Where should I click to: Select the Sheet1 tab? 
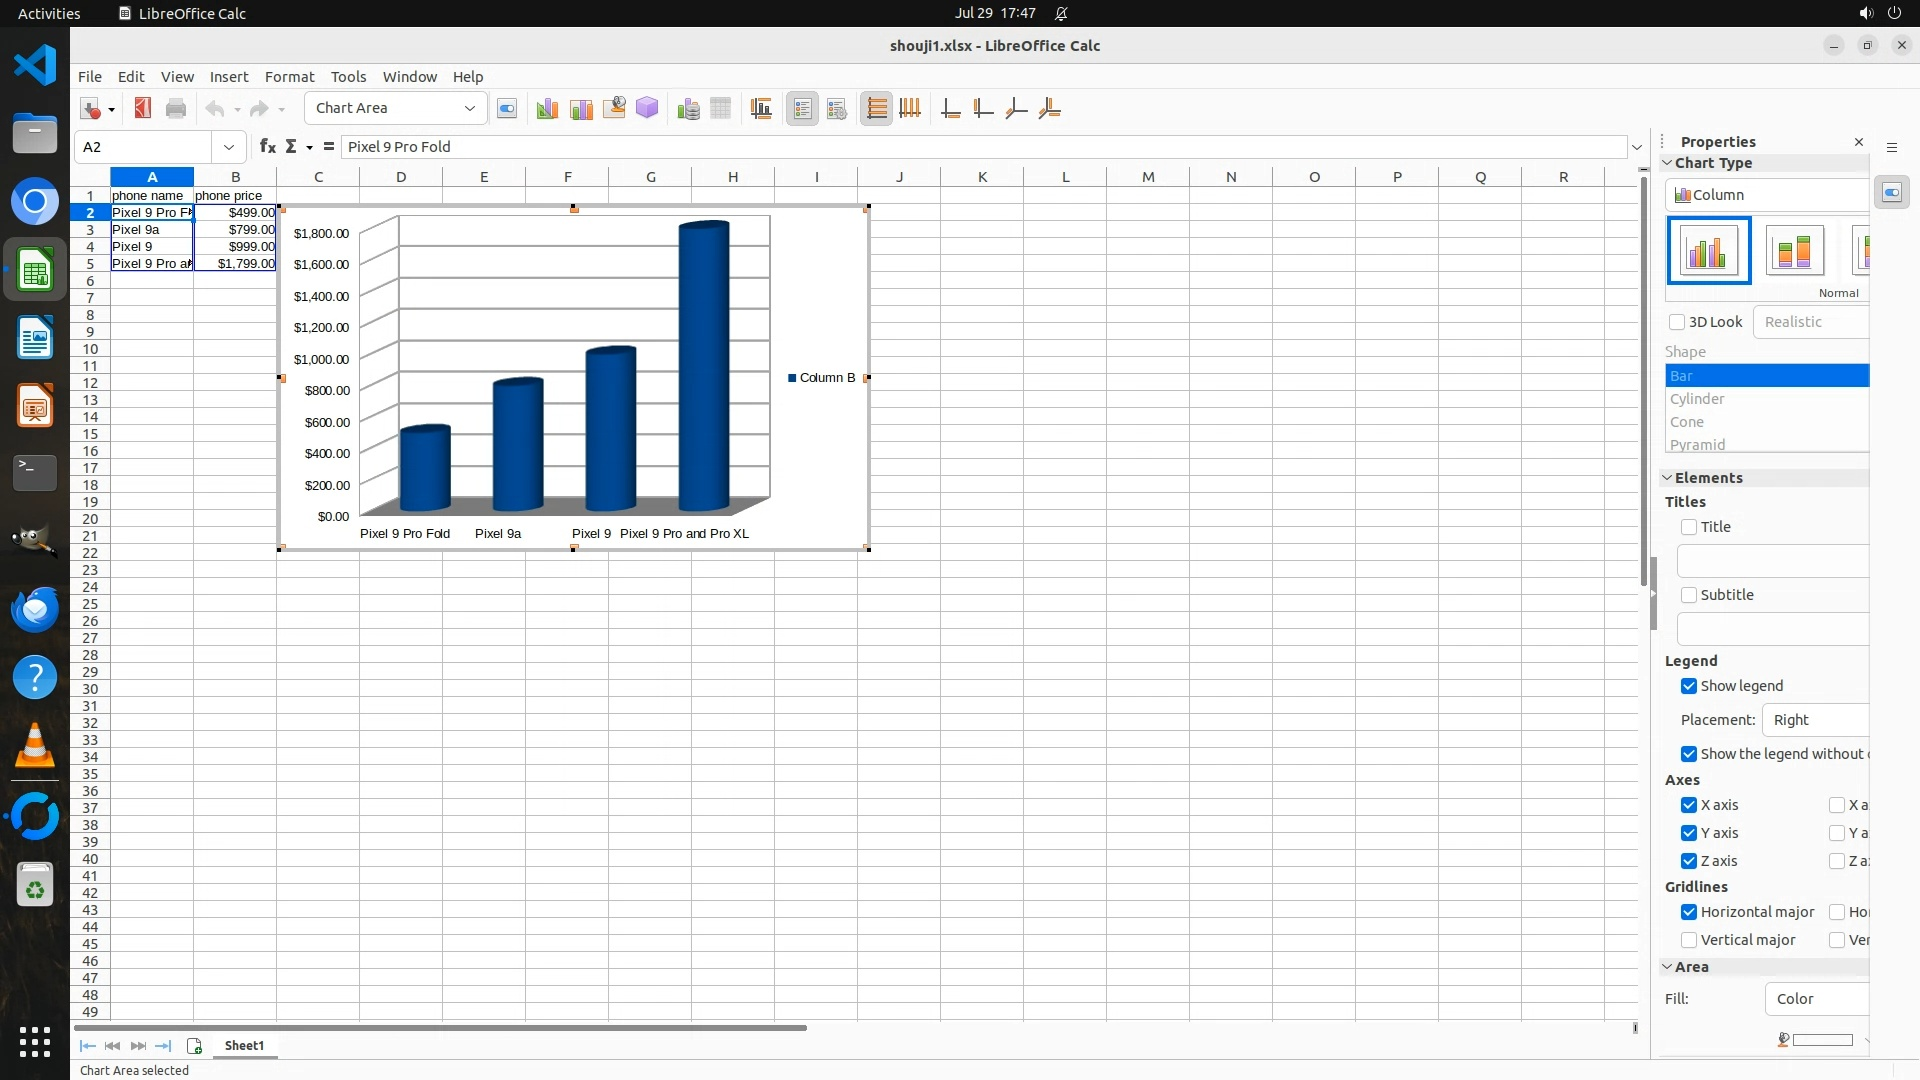[x=244, y=1046]
